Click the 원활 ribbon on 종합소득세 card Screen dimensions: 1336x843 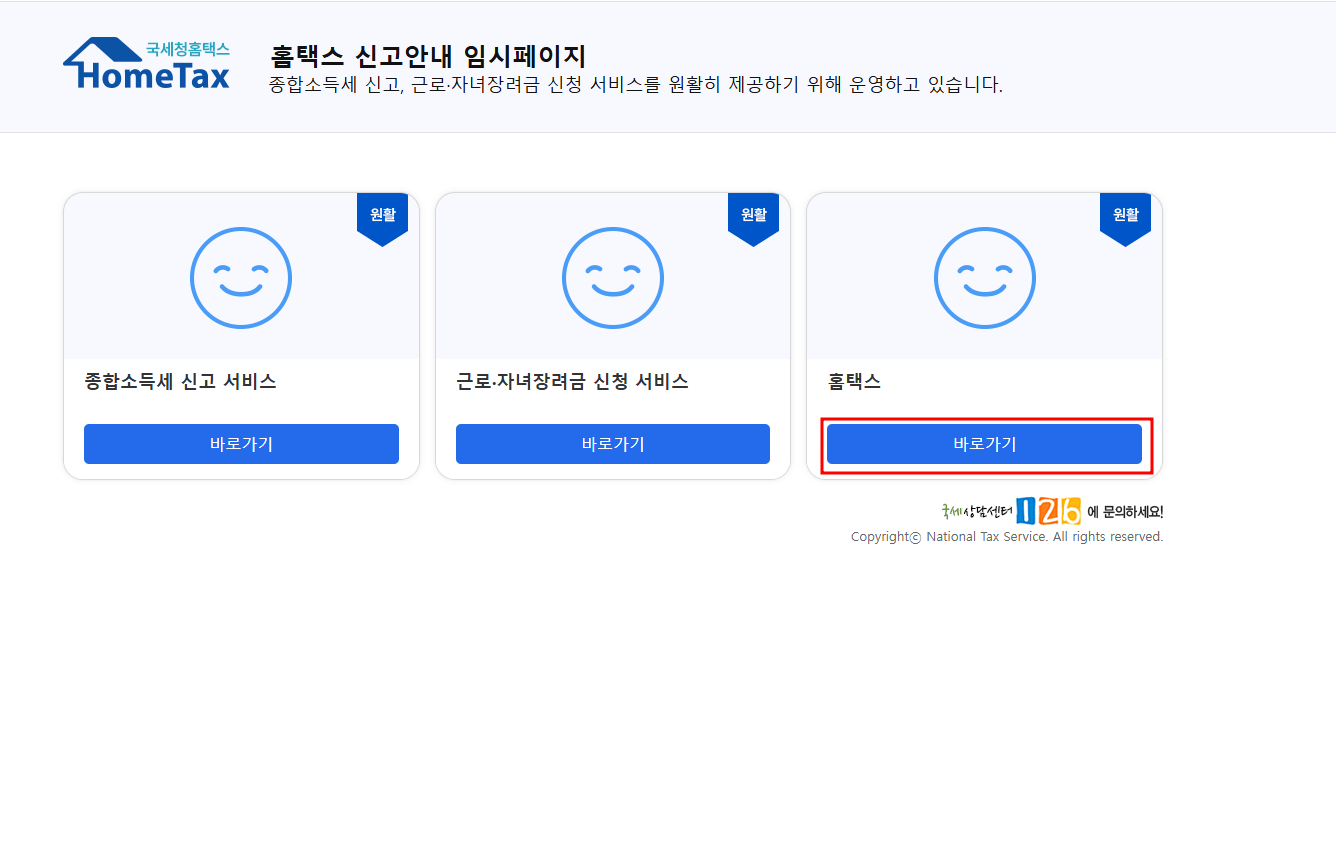[382, 213]
